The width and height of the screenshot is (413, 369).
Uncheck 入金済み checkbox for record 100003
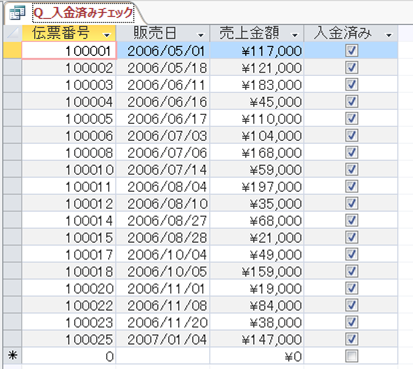click(352, 85)
